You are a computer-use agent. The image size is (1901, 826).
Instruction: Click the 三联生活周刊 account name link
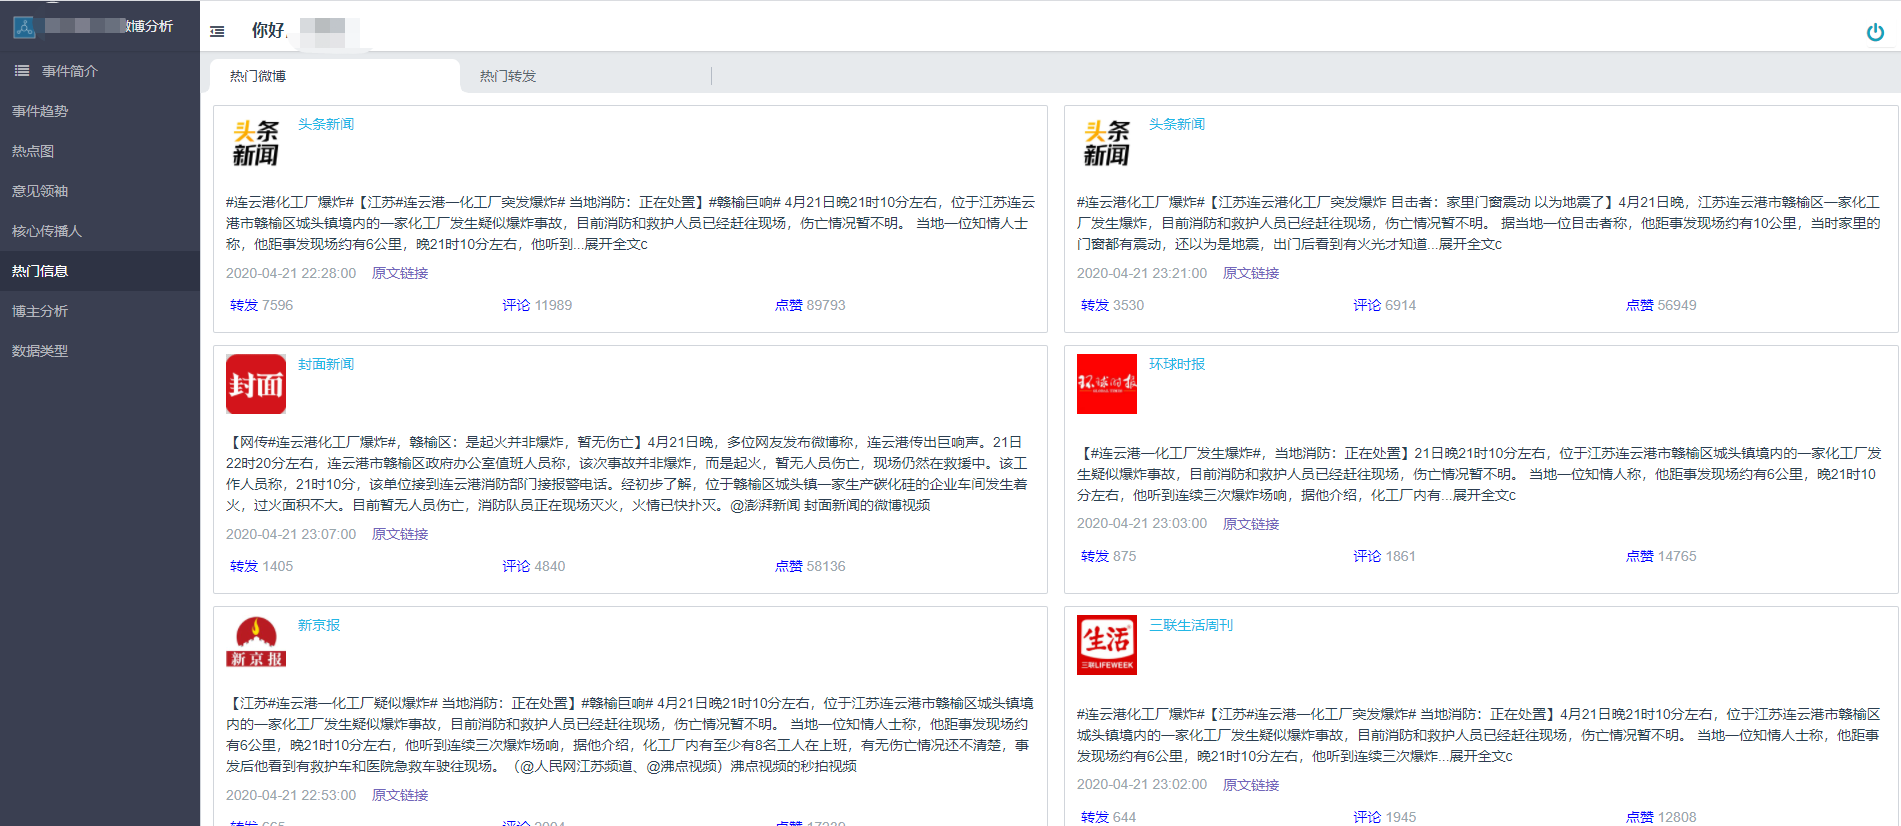point(1191,625)
